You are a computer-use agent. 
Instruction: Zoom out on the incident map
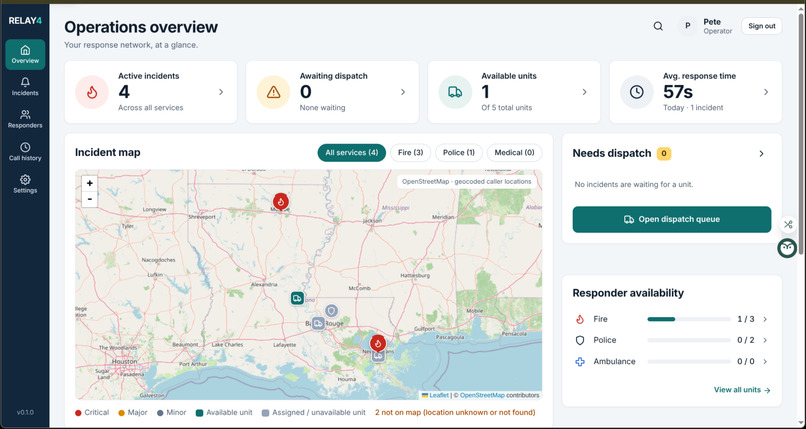pyautogui.click(x=89, y=199)
